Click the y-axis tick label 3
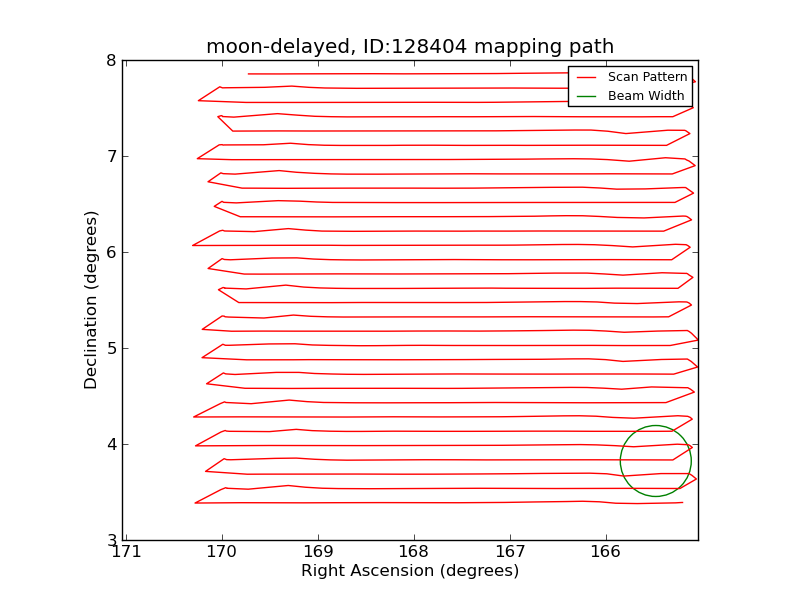The width and height of the screenshot is (800, 600). tap(112, 540)
